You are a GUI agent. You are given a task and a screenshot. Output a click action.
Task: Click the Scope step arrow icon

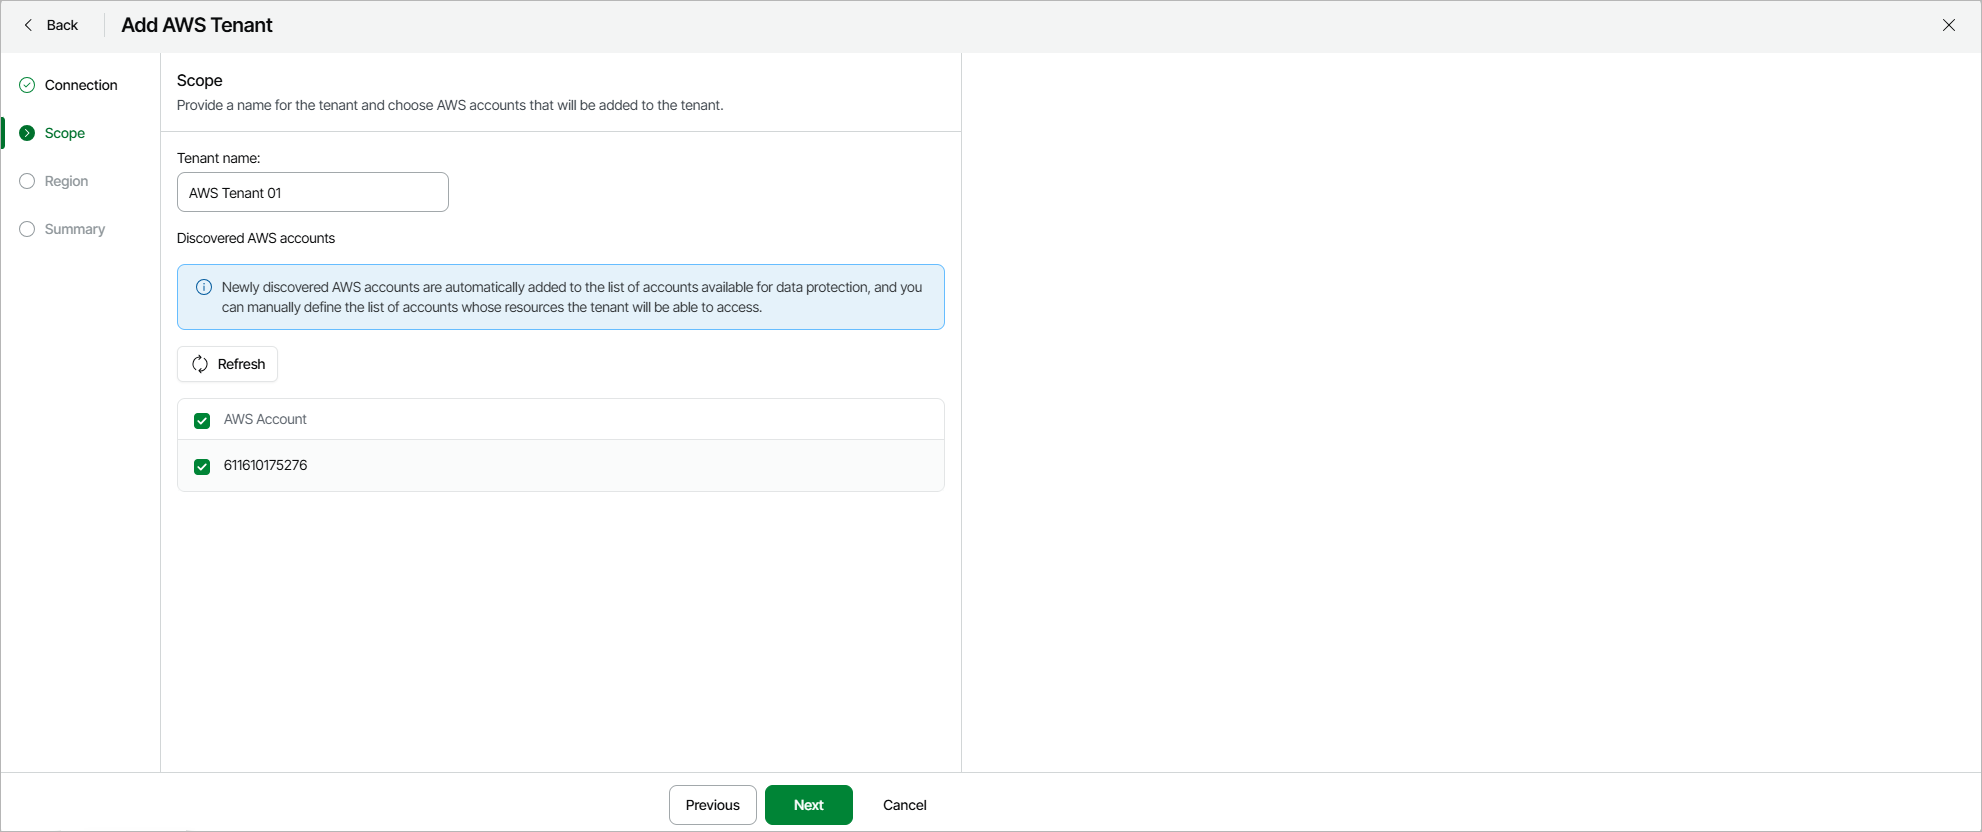pos(27,133)
